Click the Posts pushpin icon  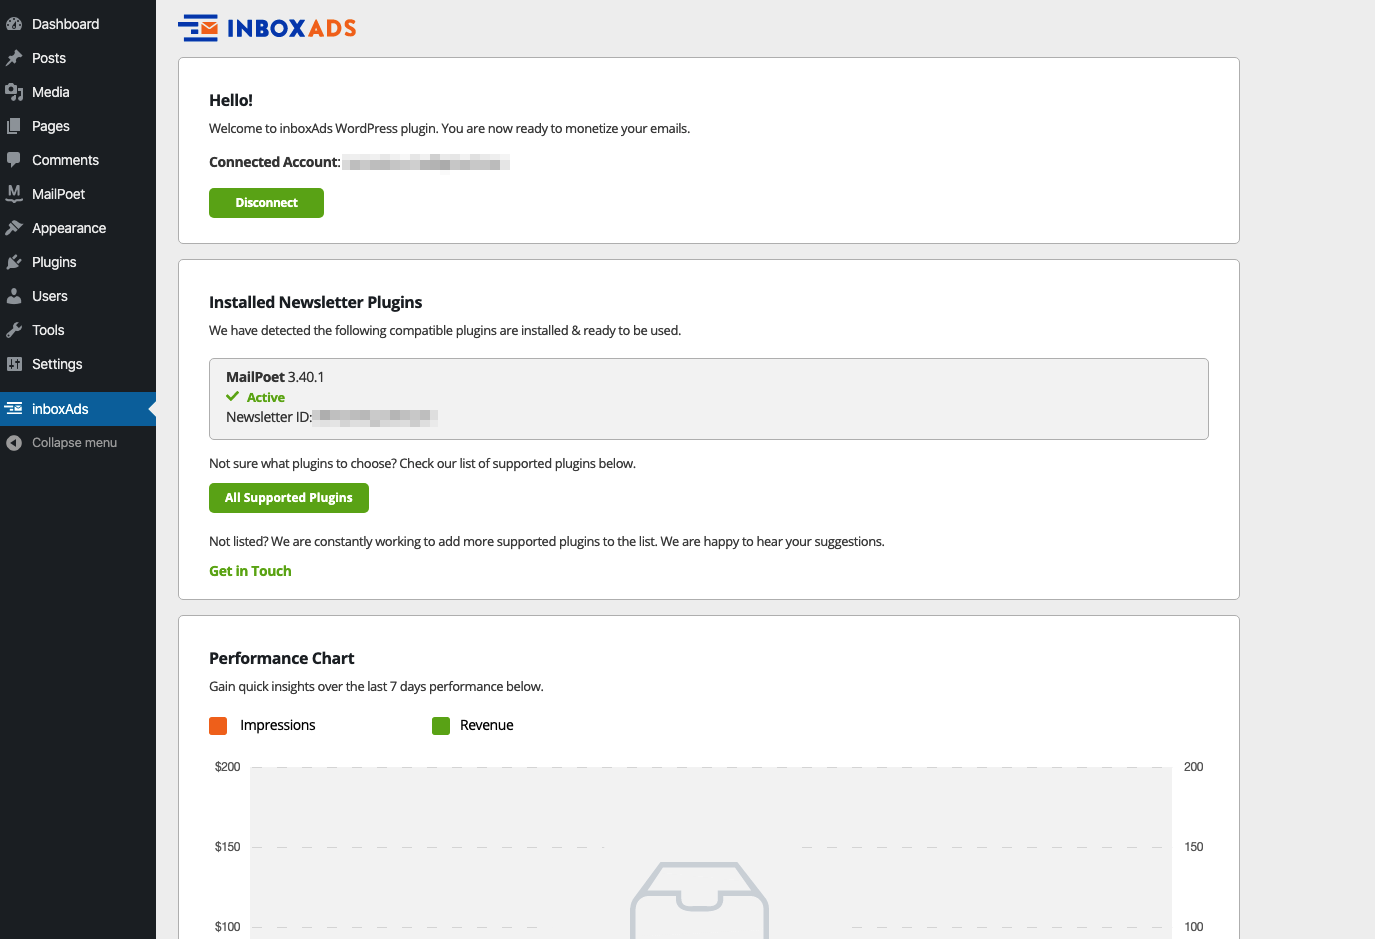coord(14,58)
